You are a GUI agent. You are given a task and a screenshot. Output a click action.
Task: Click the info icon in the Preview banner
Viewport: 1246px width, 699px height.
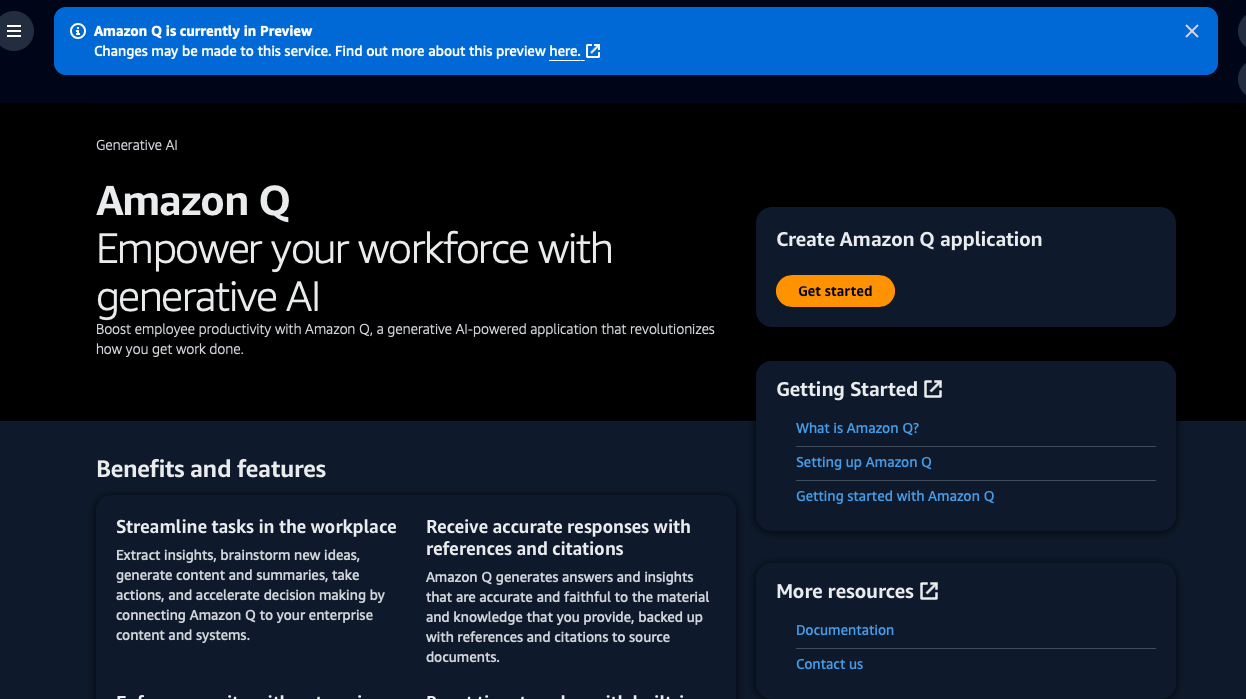pyautogui.click(x=78, y=31)
